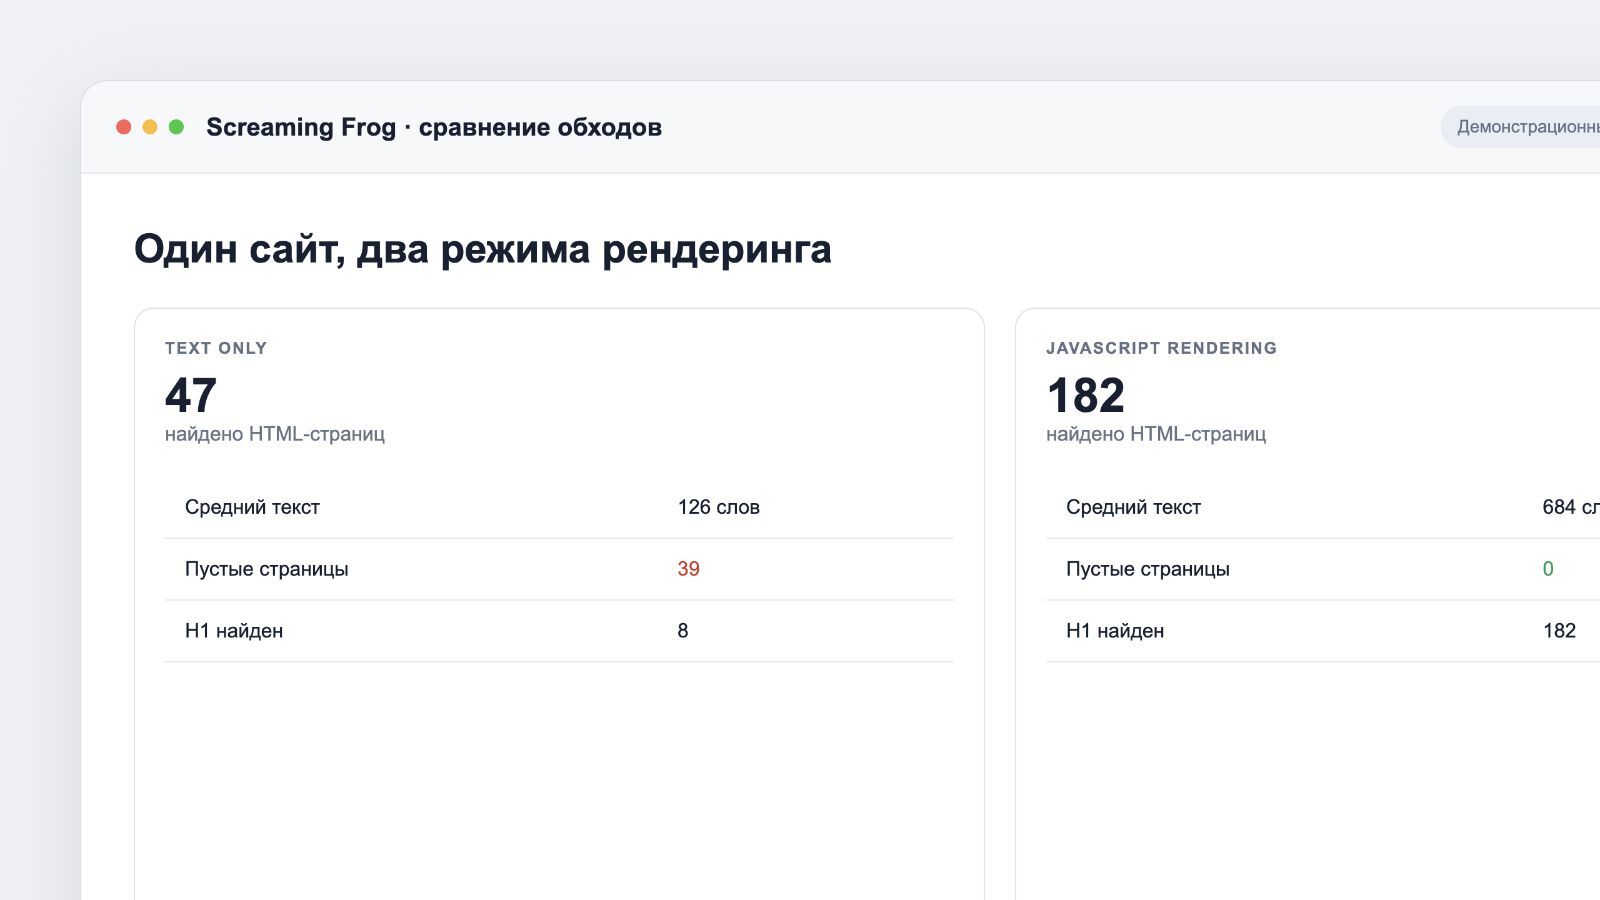Click heading 'Один сайт, два режима рендеринга'
The height and width of the screenshot is (900, 1600).
483,249
